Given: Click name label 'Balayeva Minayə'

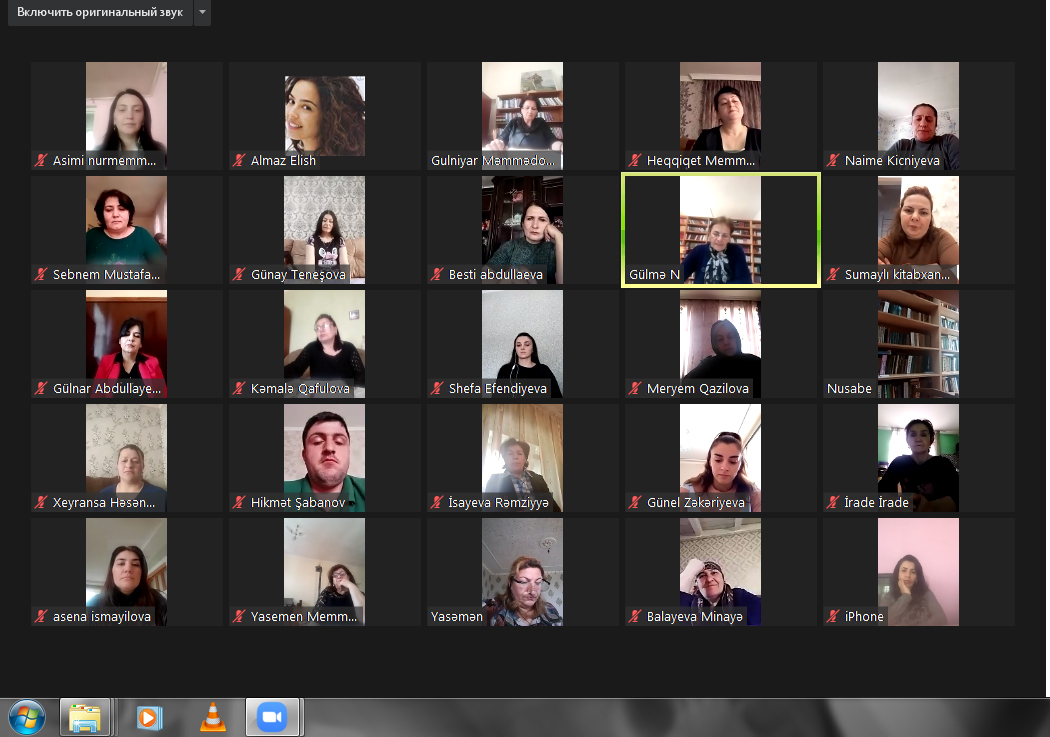Looking at the screenshot, I should point(694,617).
